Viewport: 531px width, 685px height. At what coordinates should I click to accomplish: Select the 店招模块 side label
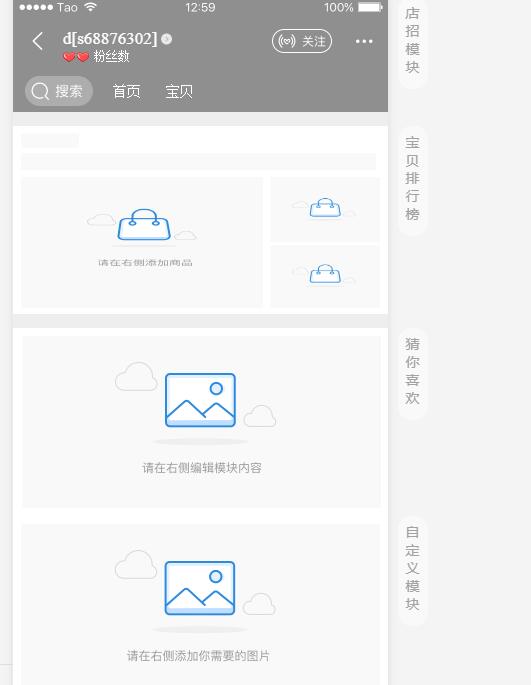tap(412, 40)
